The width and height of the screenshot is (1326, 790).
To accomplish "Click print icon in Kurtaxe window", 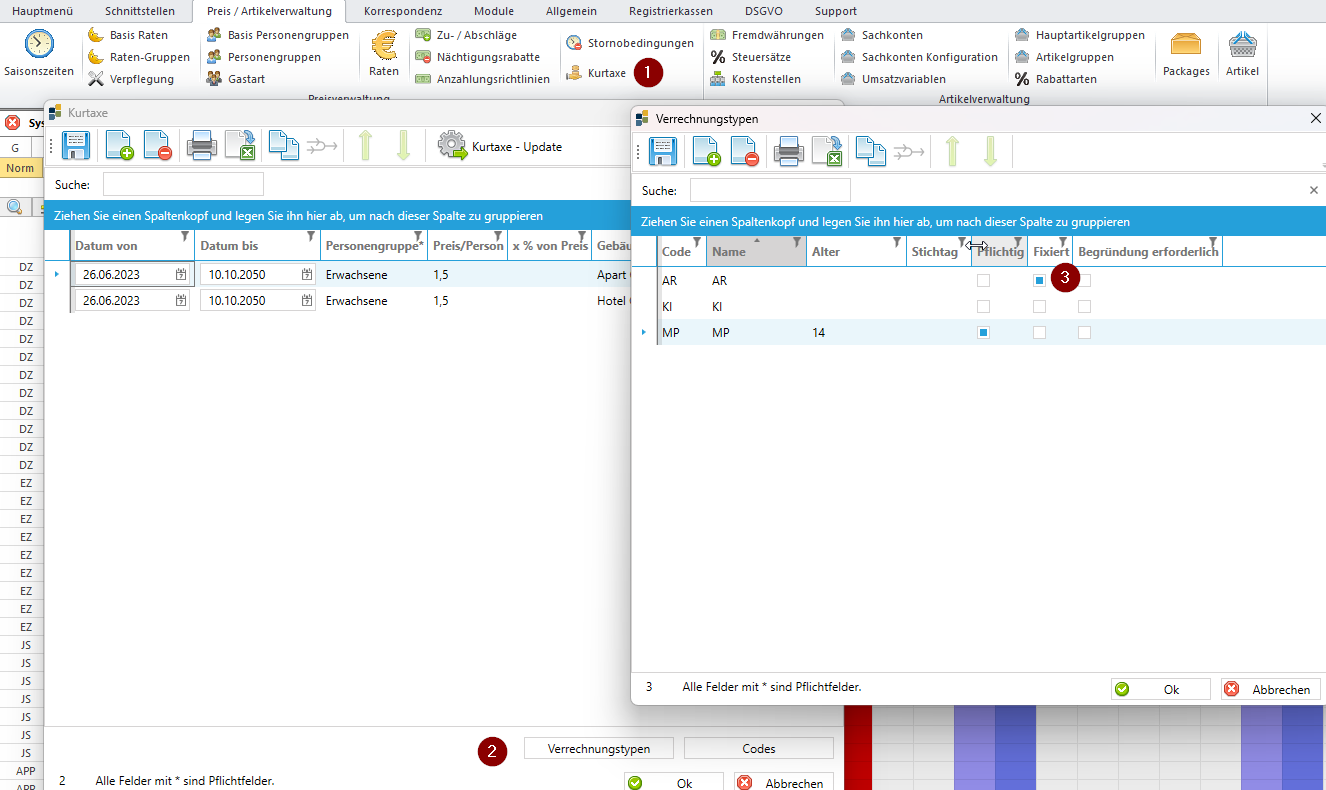I will point(202,146).
